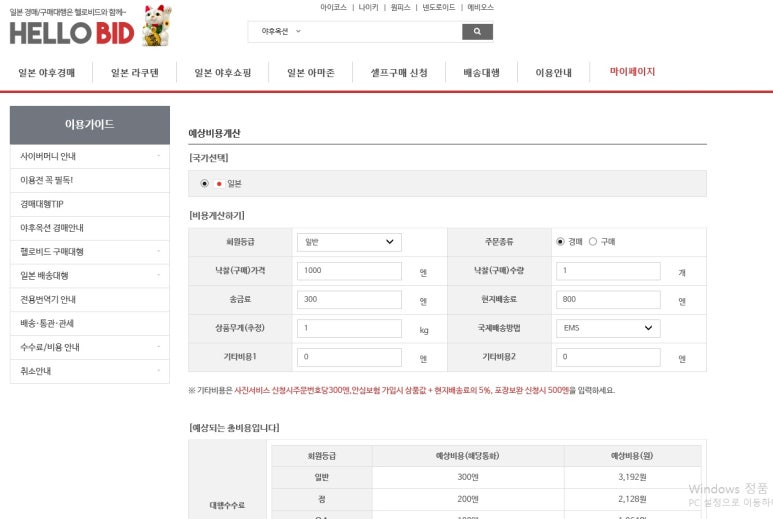
Task: Open 야후옥션 경매안내 sidebar link
Action: pyautogui.click(x=52, y=228)
